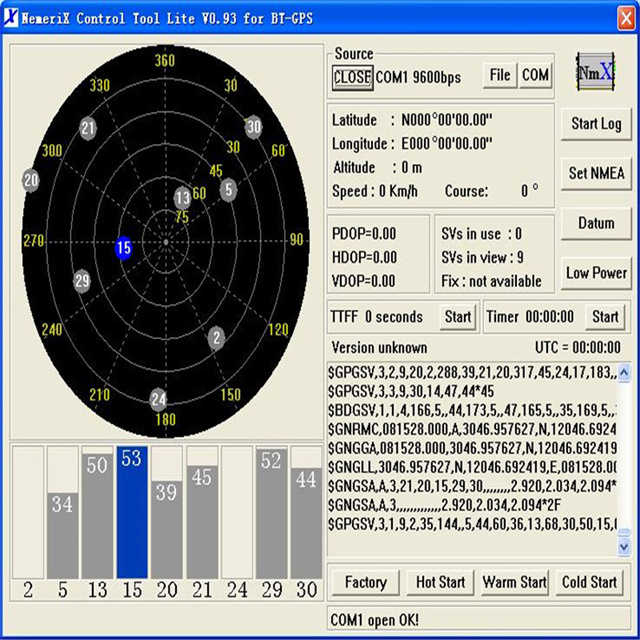Click the Version unknown label
This screenshot has height=640, width=640.
pos(379,348)
